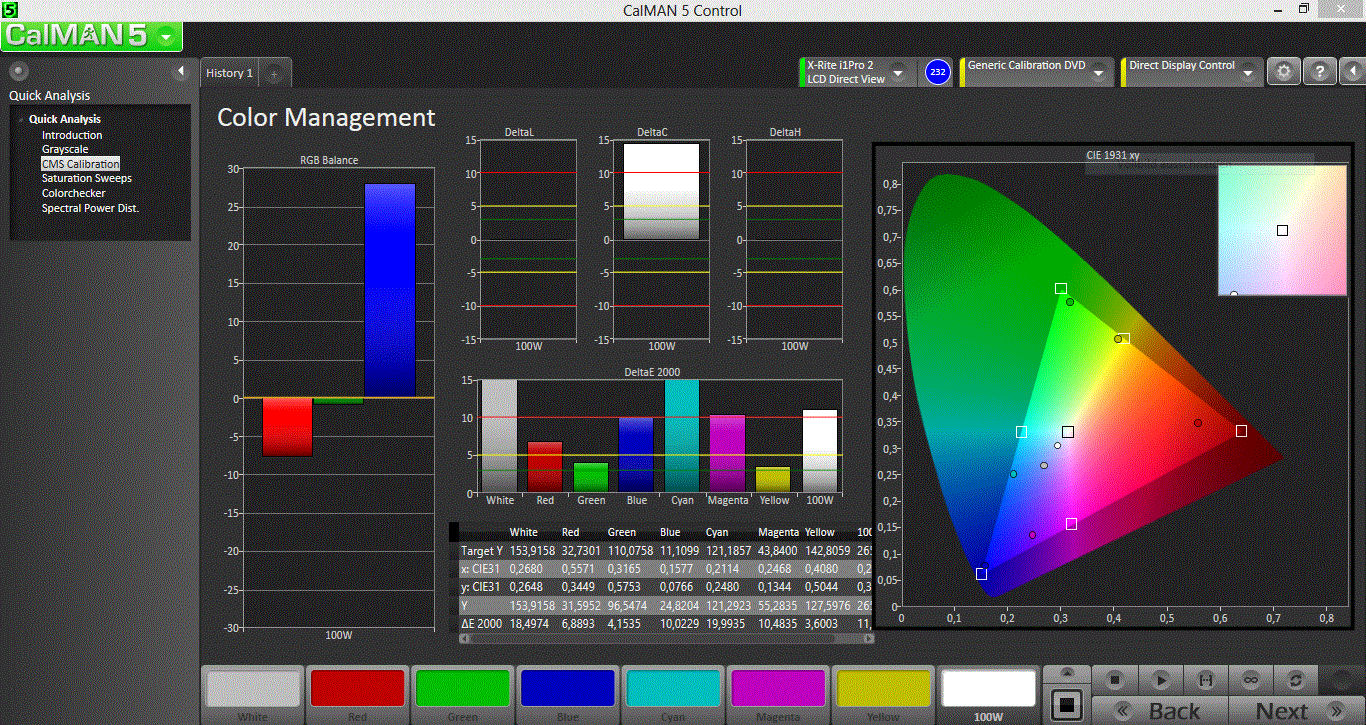
Task: Click the blue 232 meter badge
Action: pos(937,72)
